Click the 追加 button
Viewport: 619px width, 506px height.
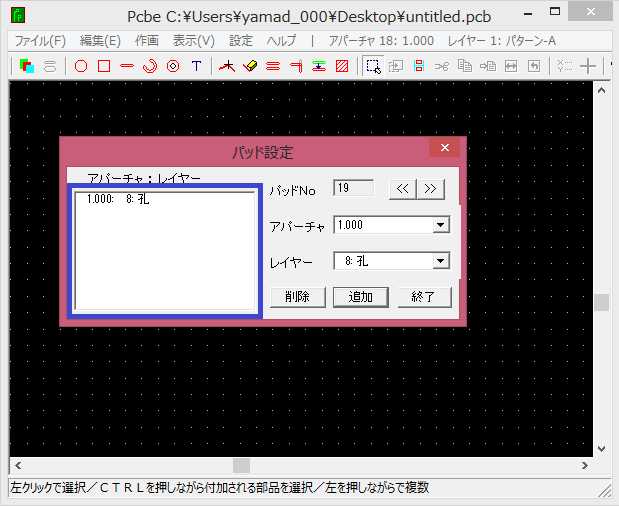361,297
